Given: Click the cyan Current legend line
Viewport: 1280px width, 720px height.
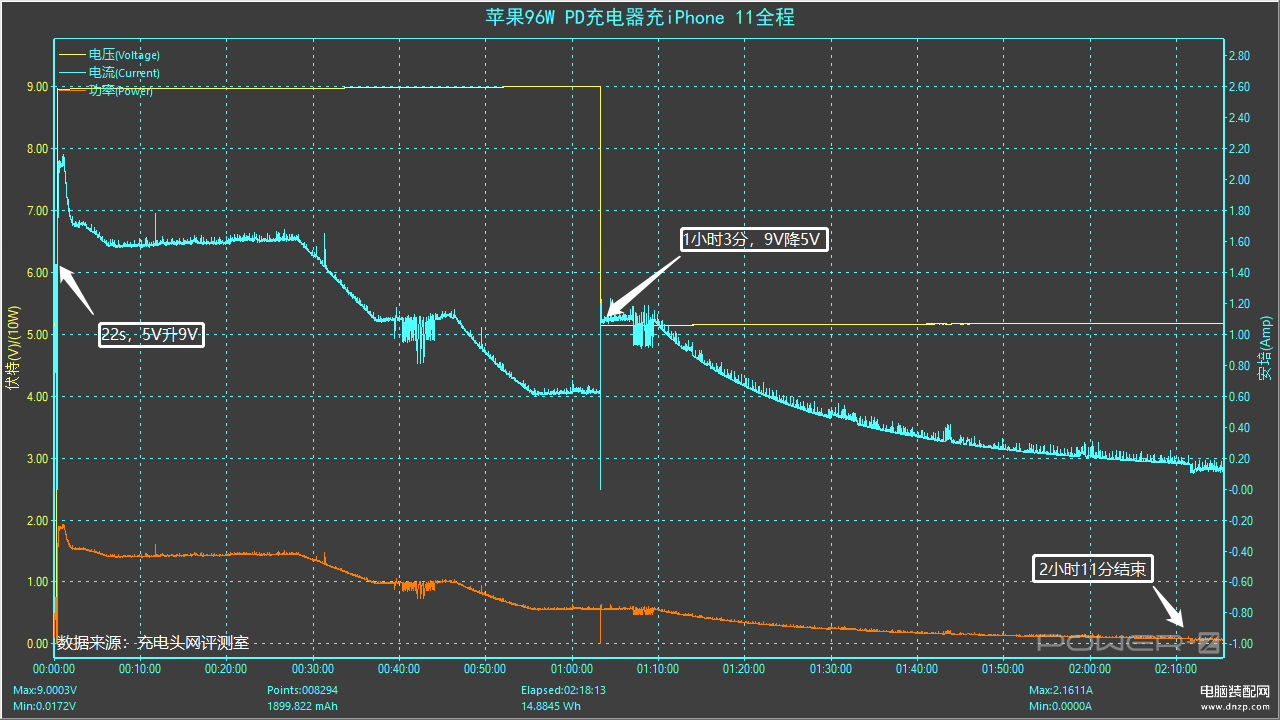Looking at the screenshot, I should pos(73,73).
